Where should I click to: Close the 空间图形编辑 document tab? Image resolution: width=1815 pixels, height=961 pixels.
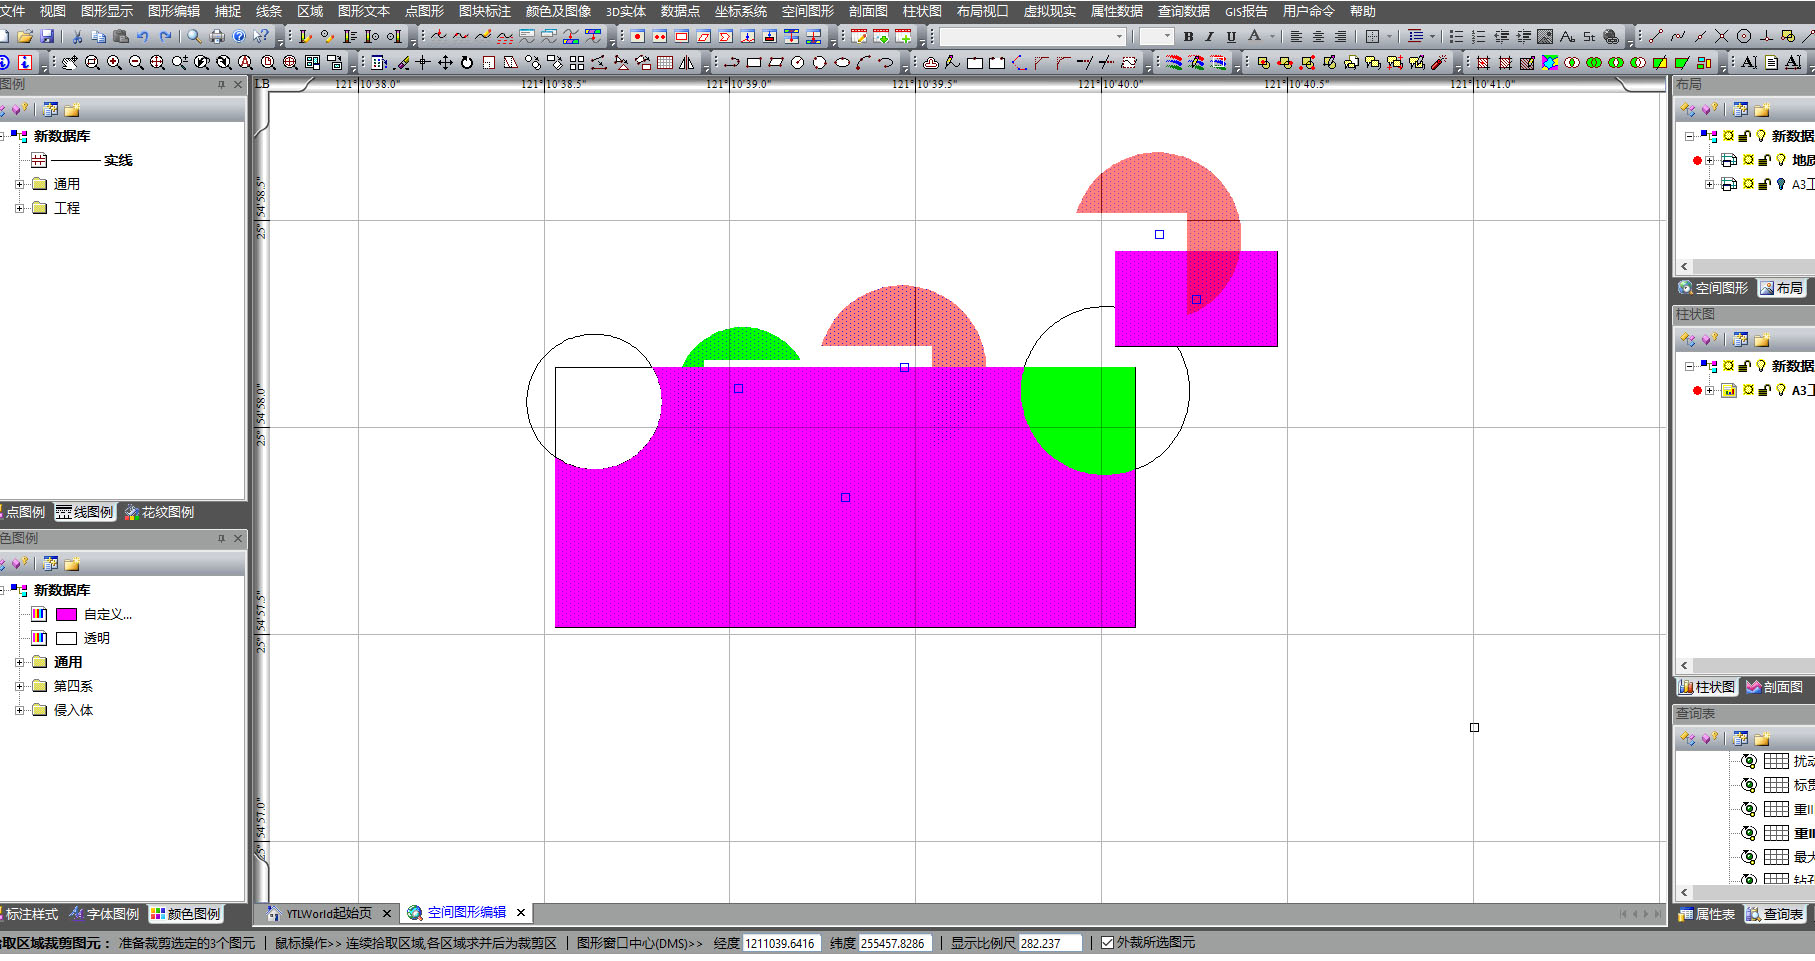(521, 913)
